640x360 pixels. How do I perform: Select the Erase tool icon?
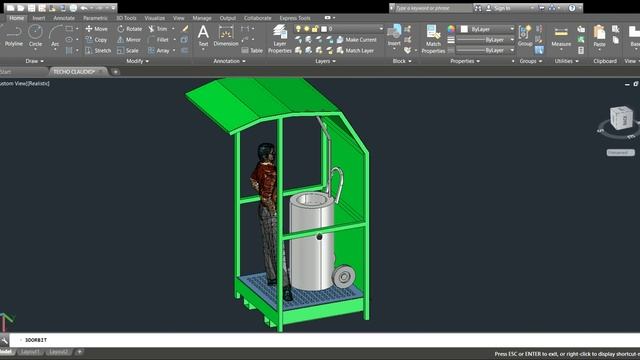pyautogui.click(x=185, y=29)
